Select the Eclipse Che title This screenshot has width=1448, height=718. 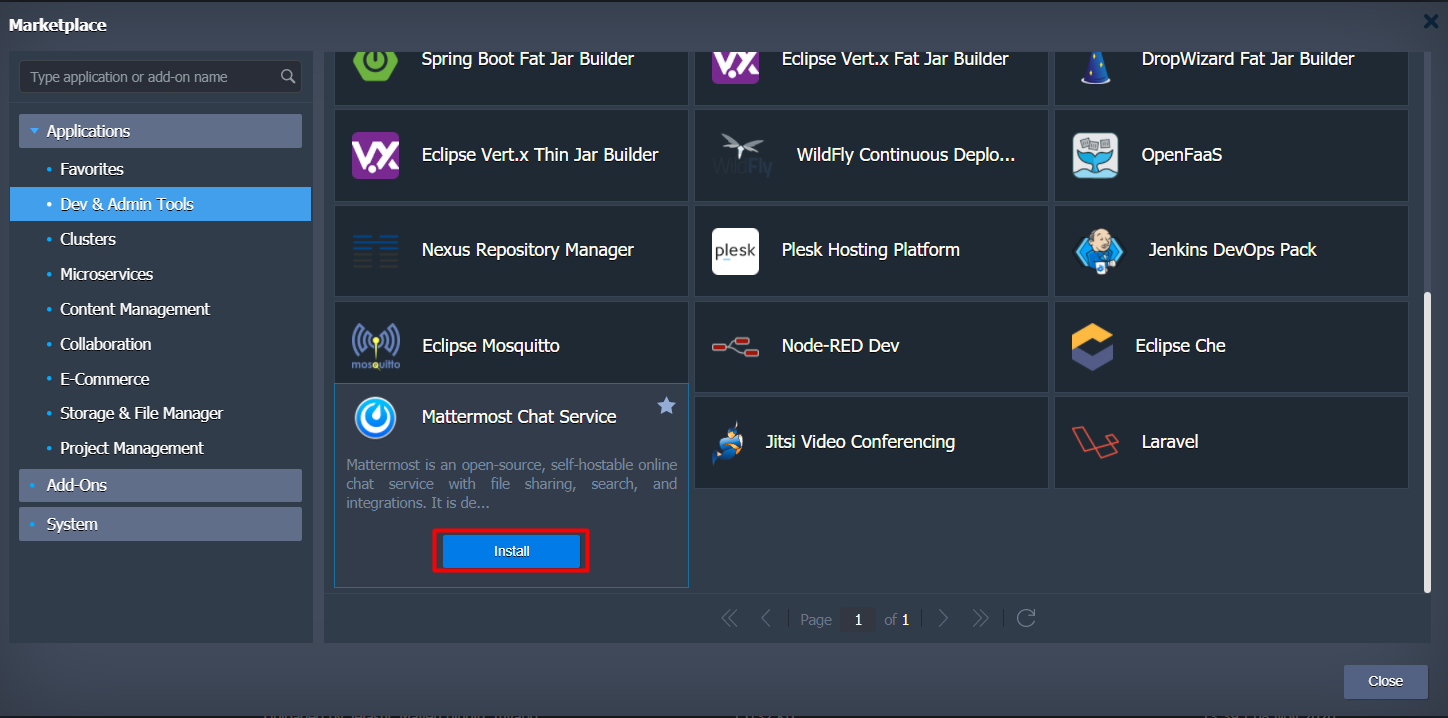pos(1180,346)
